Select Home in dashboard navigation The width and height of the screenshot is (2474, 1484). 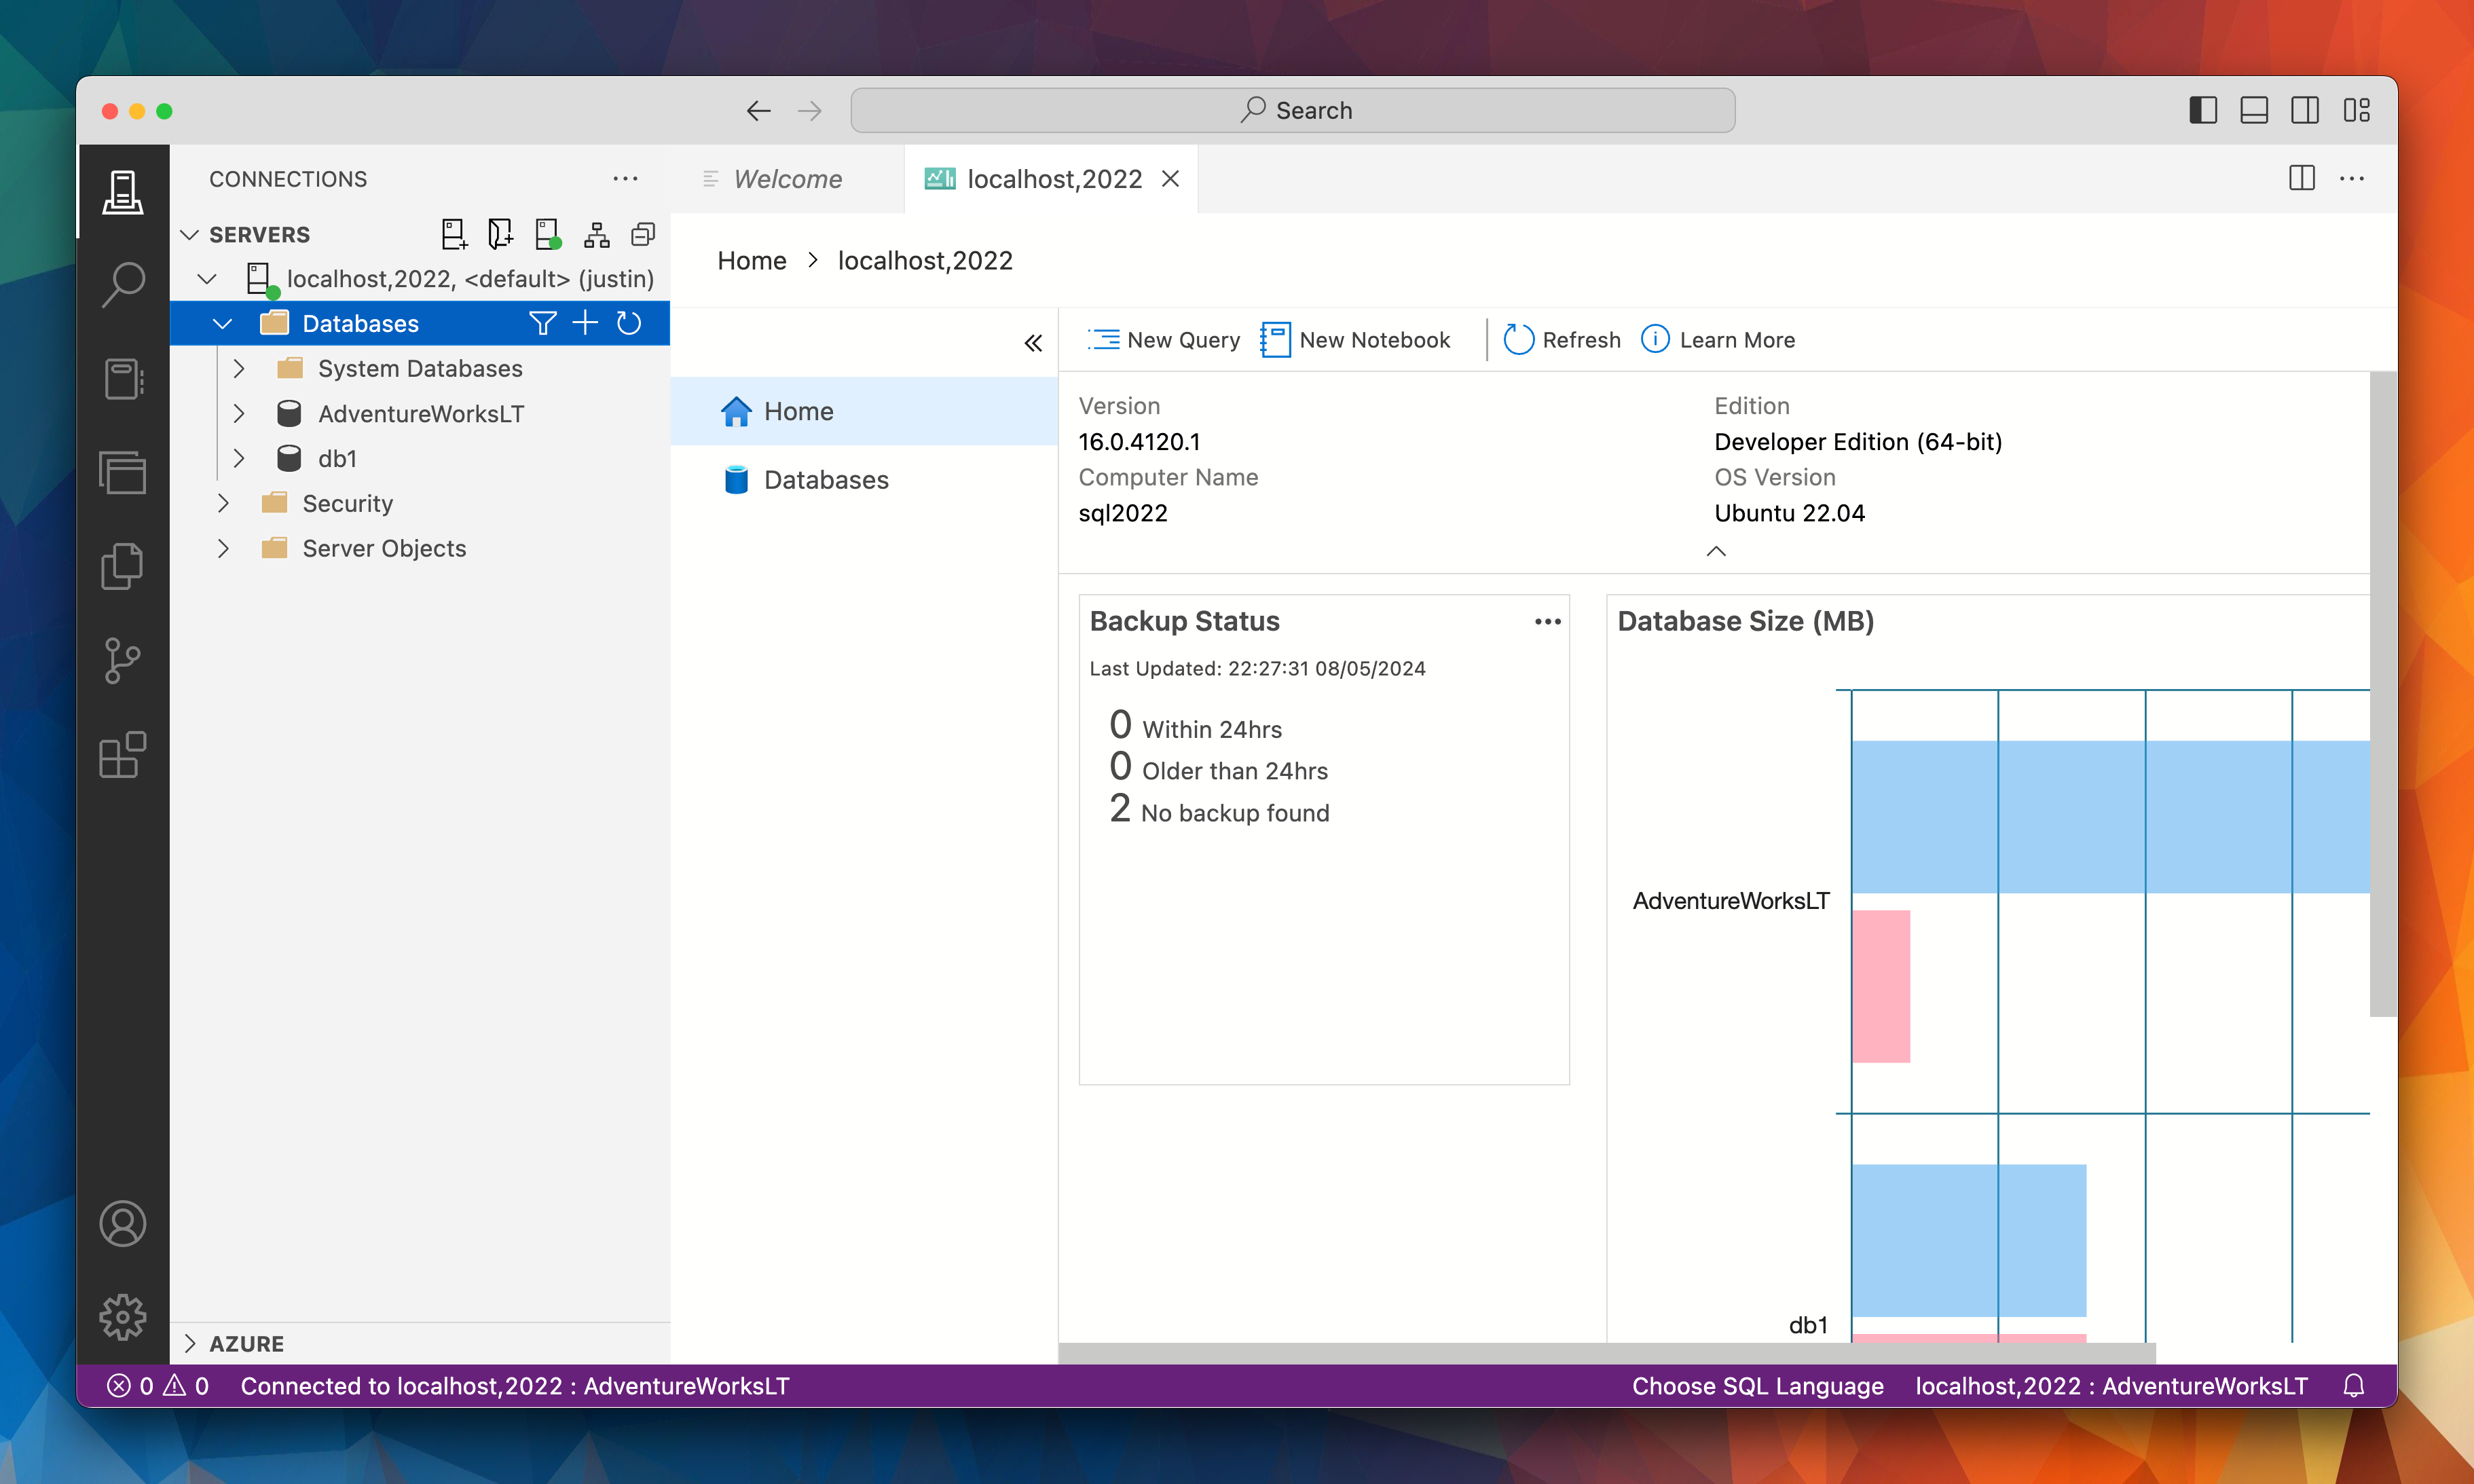[864, 411]
